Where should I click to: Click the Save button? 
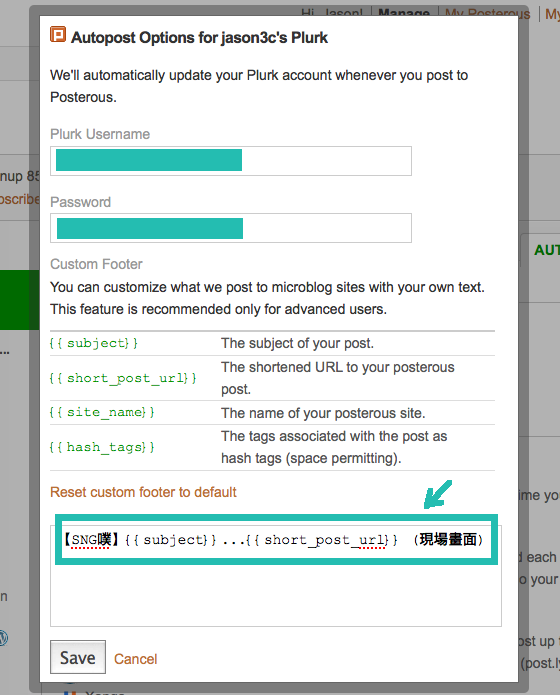78,657
